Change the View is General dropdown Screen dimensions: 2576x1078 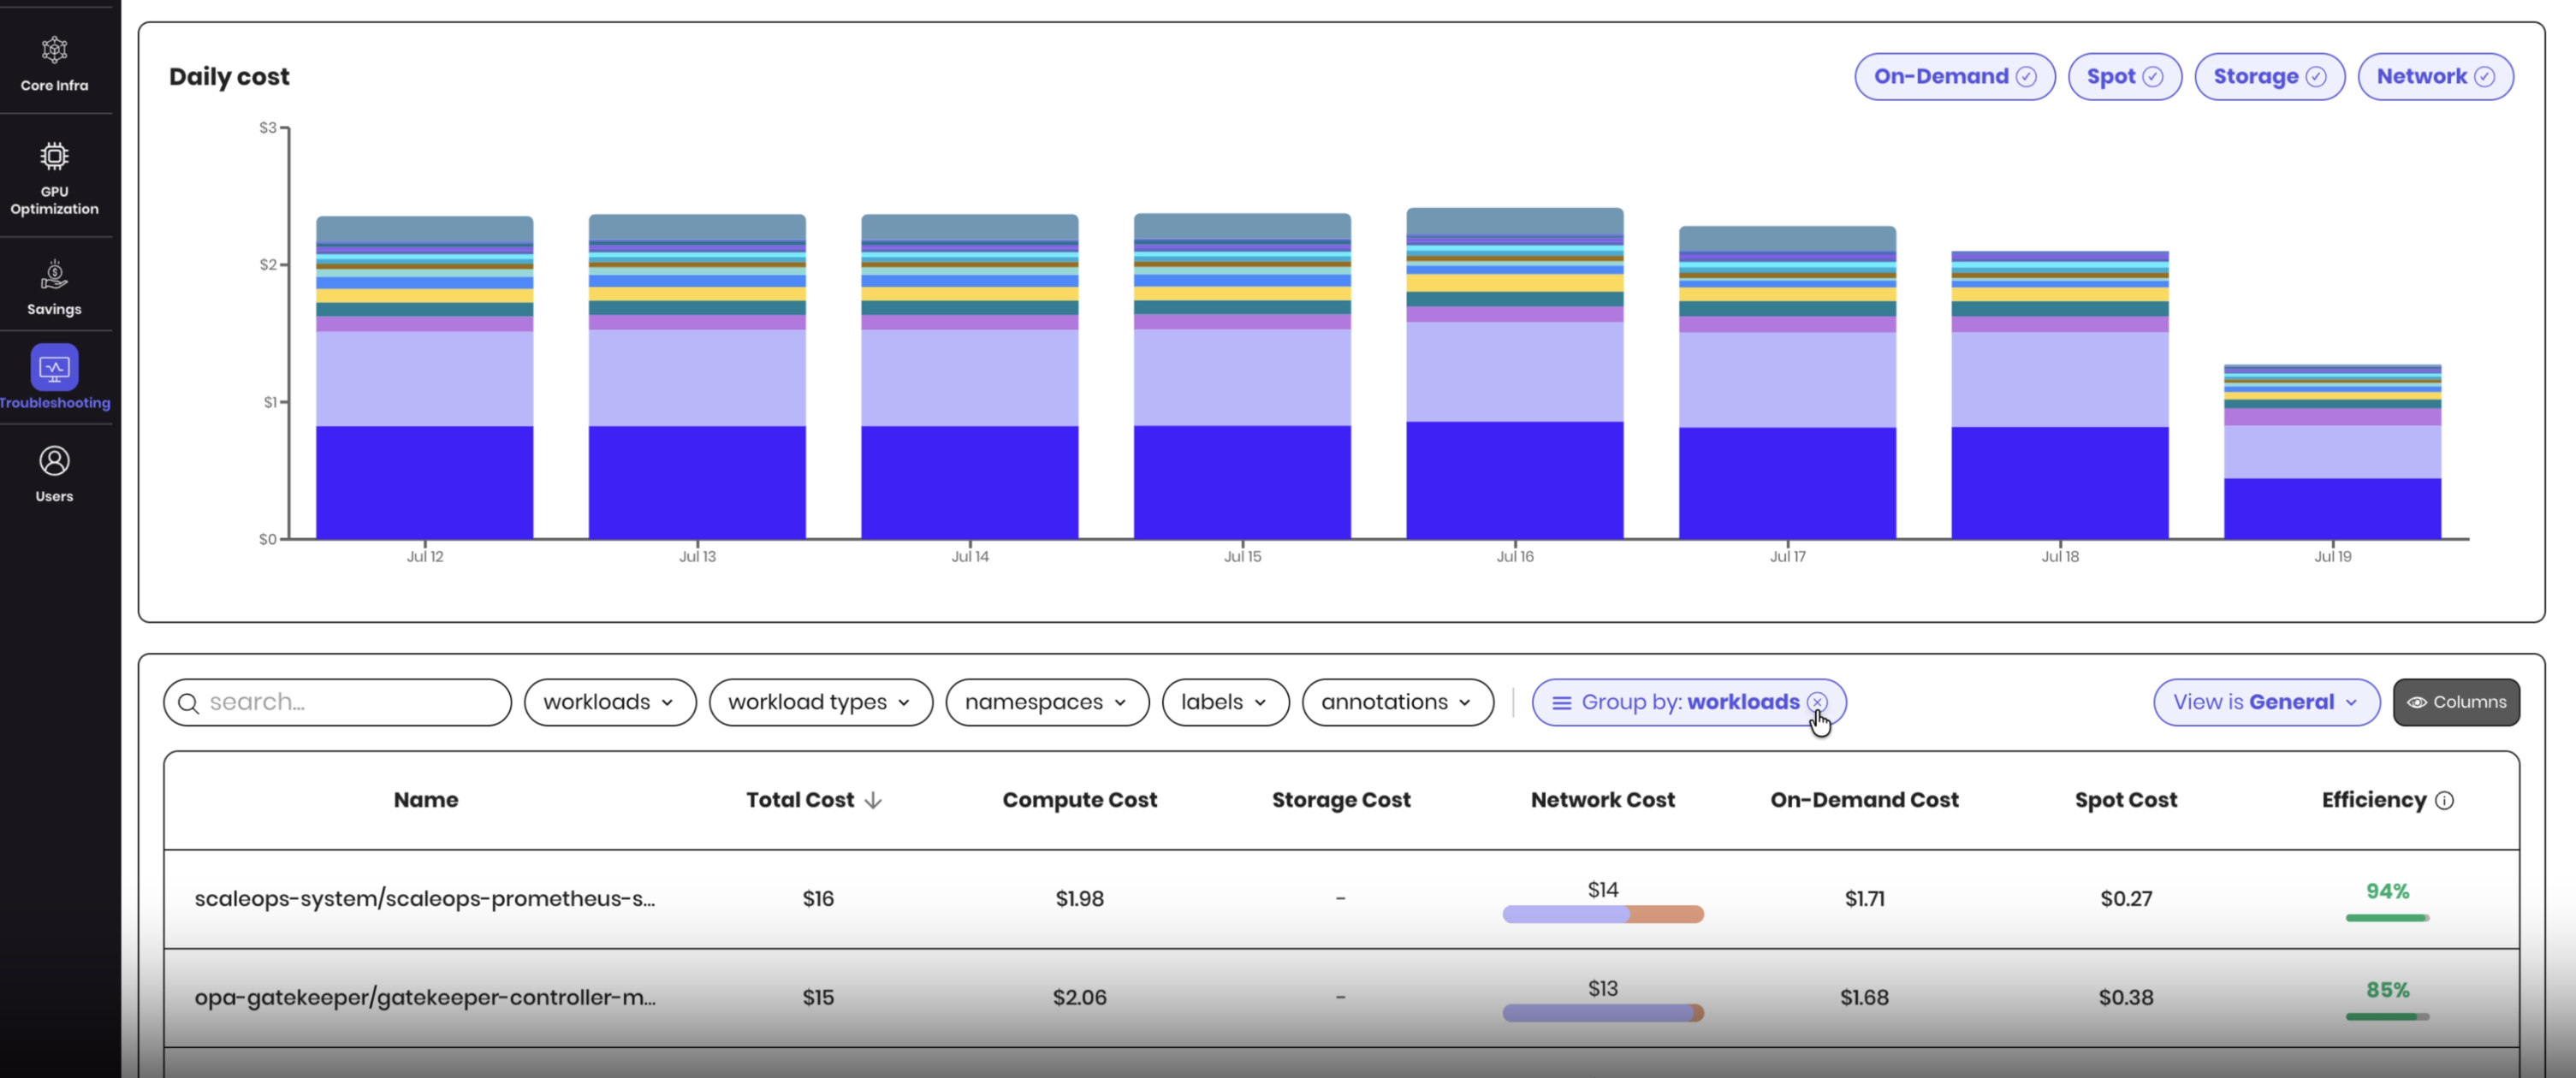click(x=2266, y=703)
